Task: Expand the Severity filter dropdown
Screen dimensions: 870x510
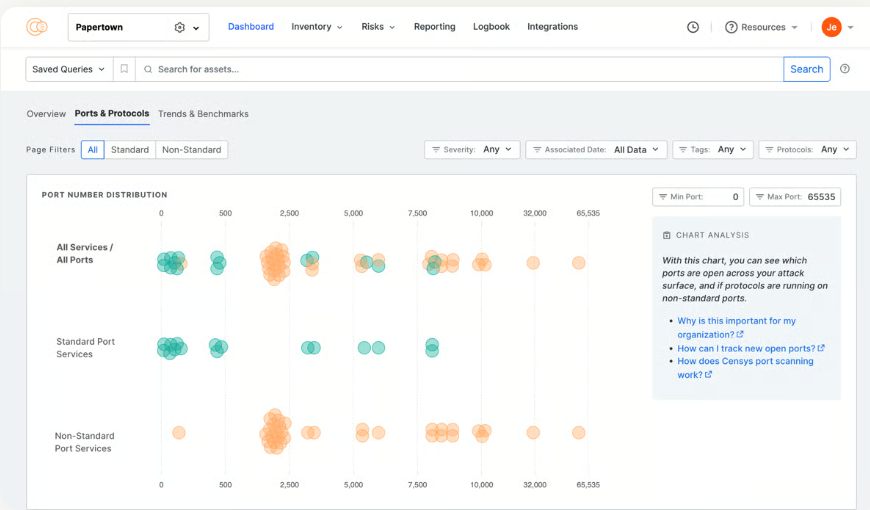Action: 472,150
